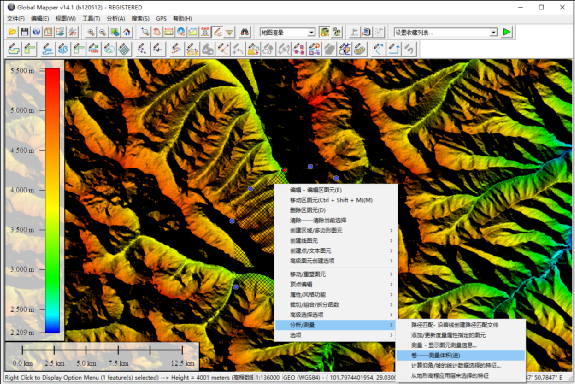Image resolution: width=575 pixels, height=384 pixels.
Task: Expand the 创建区域/多边形图元 submenu
Action: coord(336,230)
